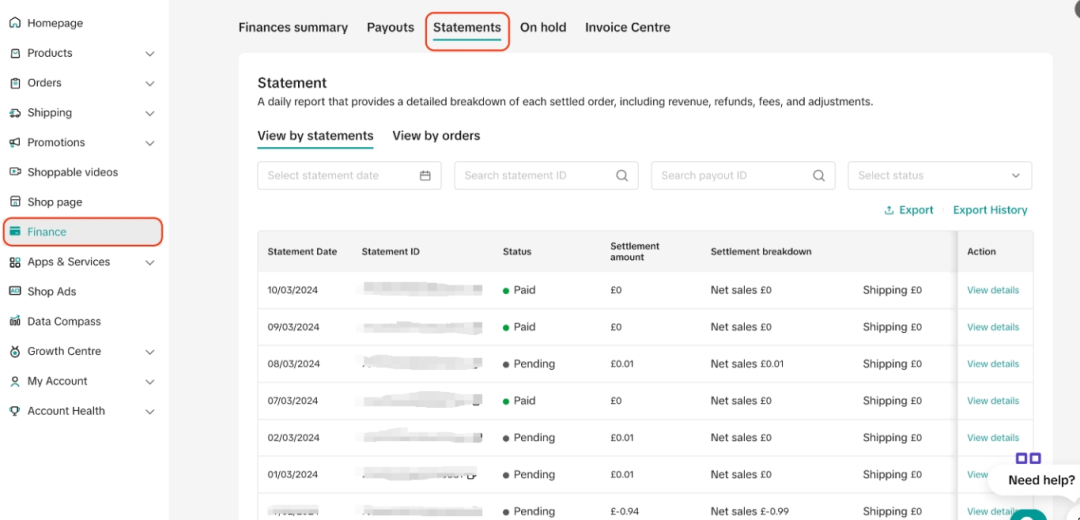Click the Status column header
1080x520 pixels.
click(517, 251)
